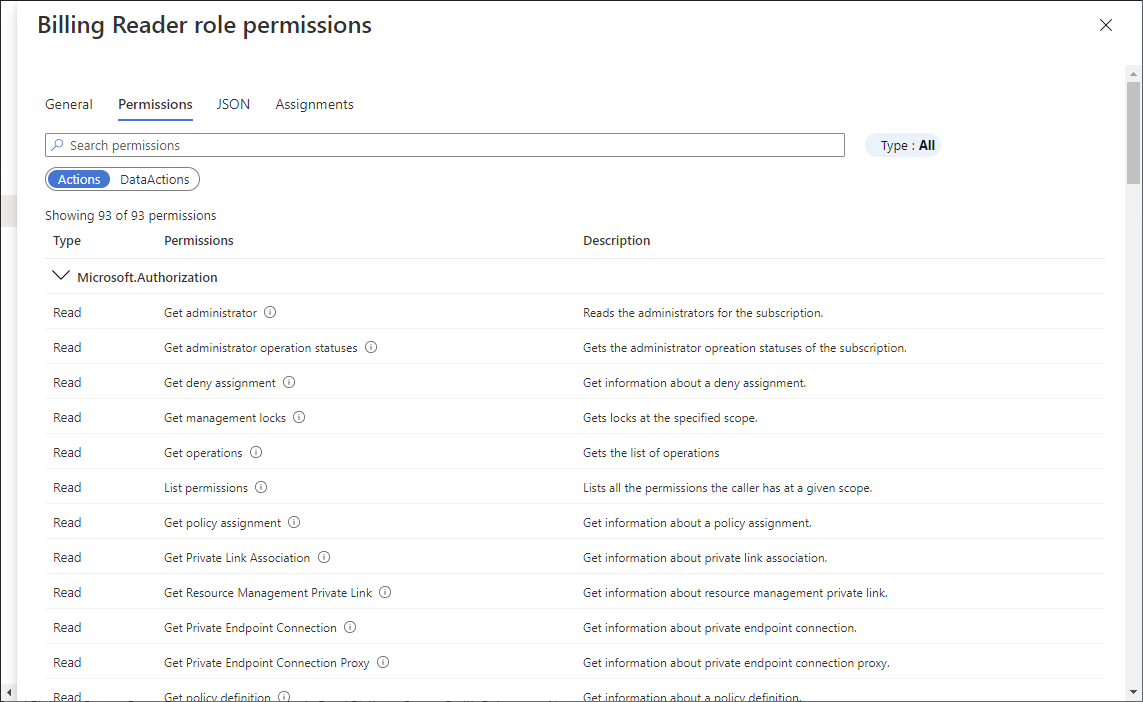Click 'Get Private Endpoint Connection' permission name
Image resolution: width=1143 pixels, height=702 pixels.
click(251, 628)
